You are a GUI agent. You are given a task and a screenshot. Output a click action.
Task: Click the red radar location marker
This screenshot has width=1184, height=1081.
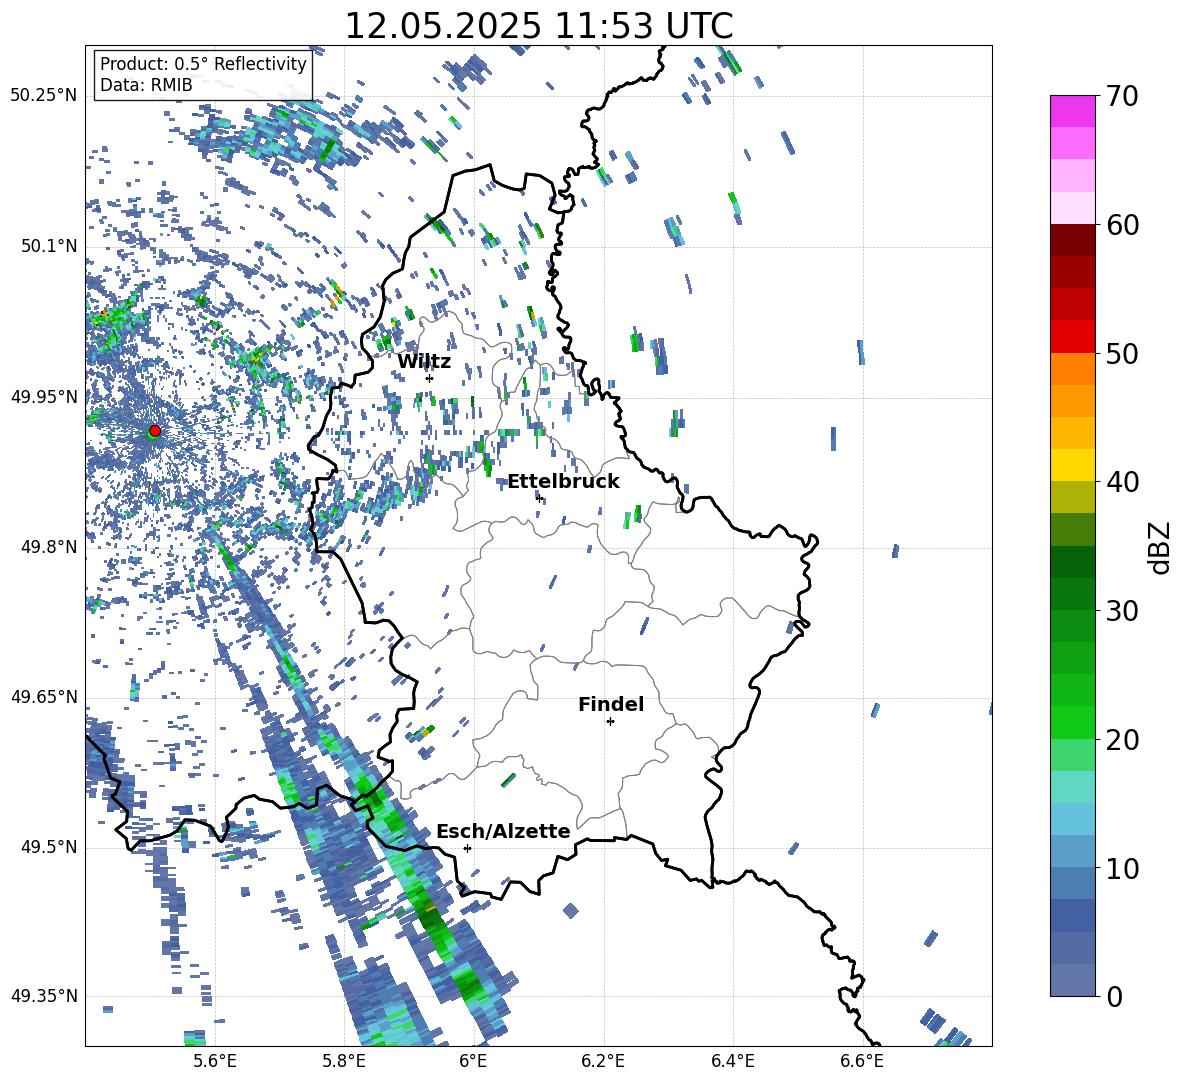[155, 430]
